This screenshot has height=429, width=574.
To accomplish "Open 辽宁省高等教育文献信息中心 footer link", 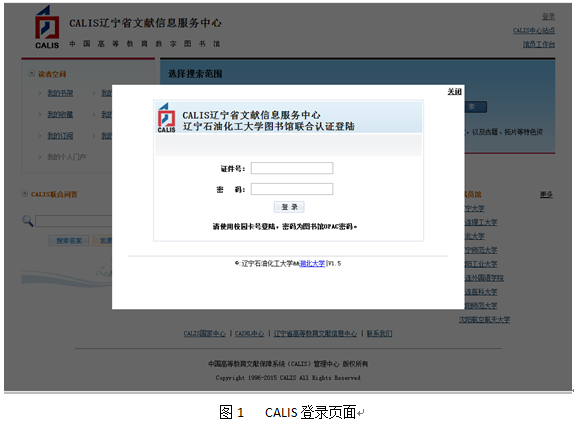I will (x=315, y=333).
